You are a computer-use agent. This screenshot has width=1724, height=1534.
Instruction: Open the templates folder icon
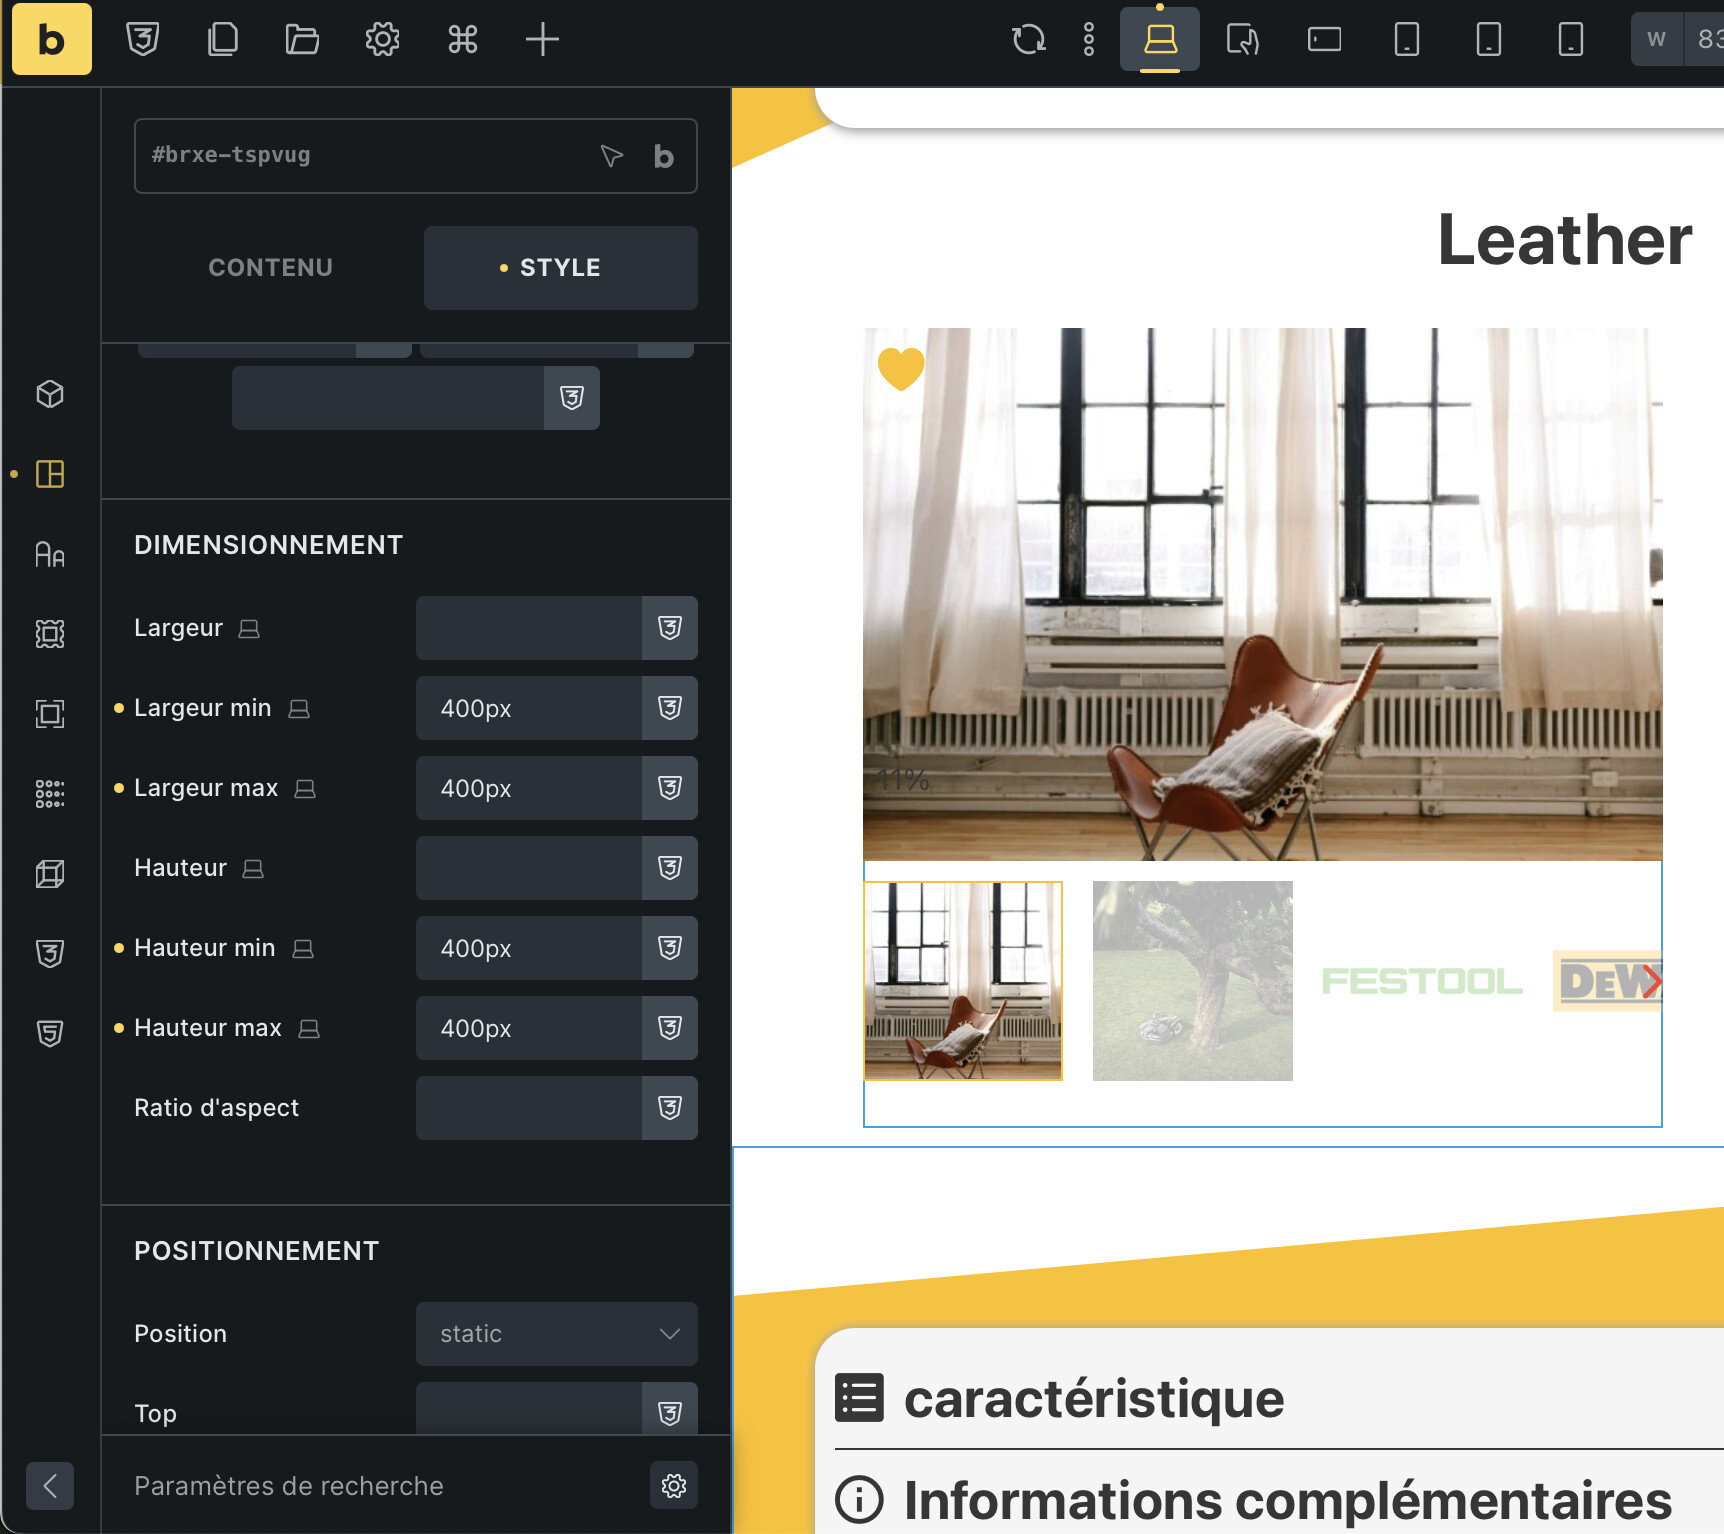tap(302, 40)
